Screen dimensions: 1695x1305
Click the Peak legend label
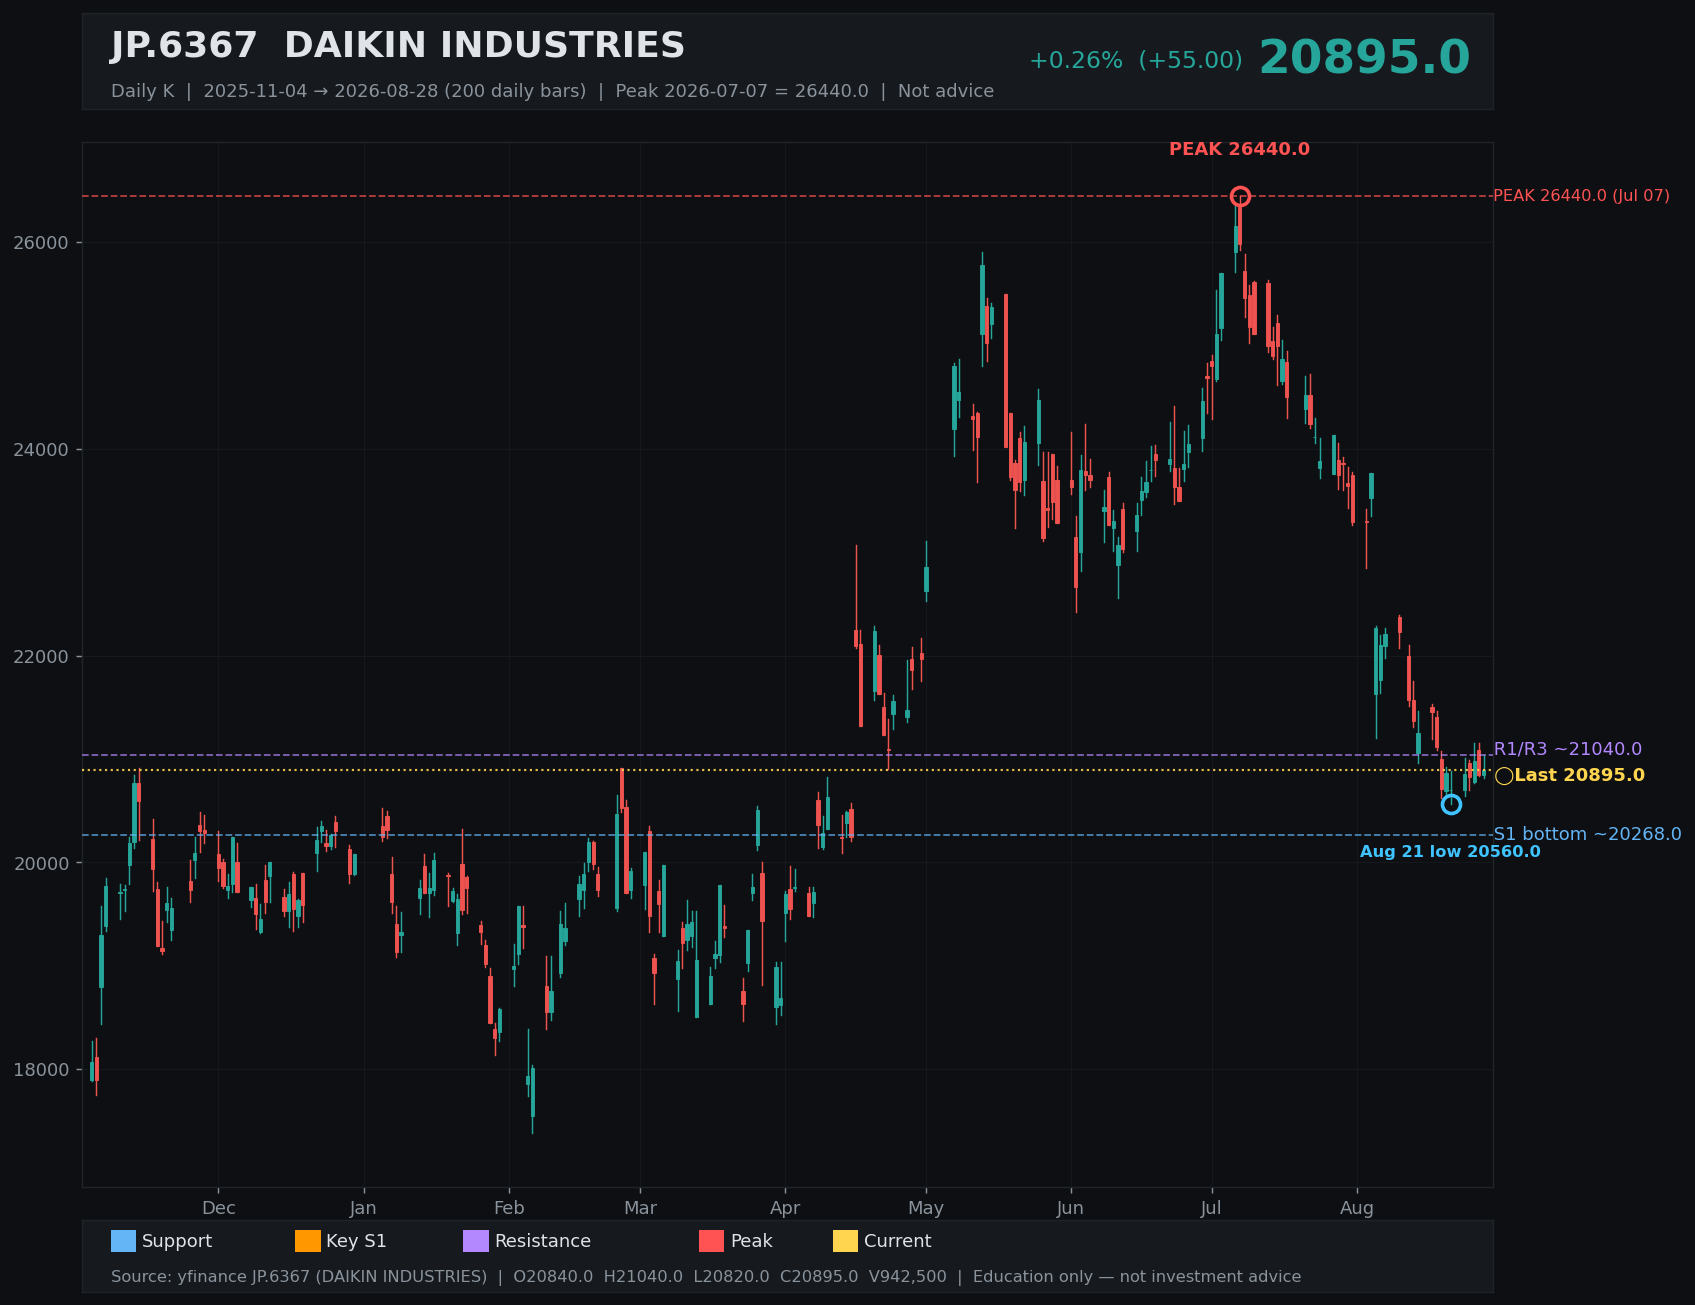[x=752, y=1241]
